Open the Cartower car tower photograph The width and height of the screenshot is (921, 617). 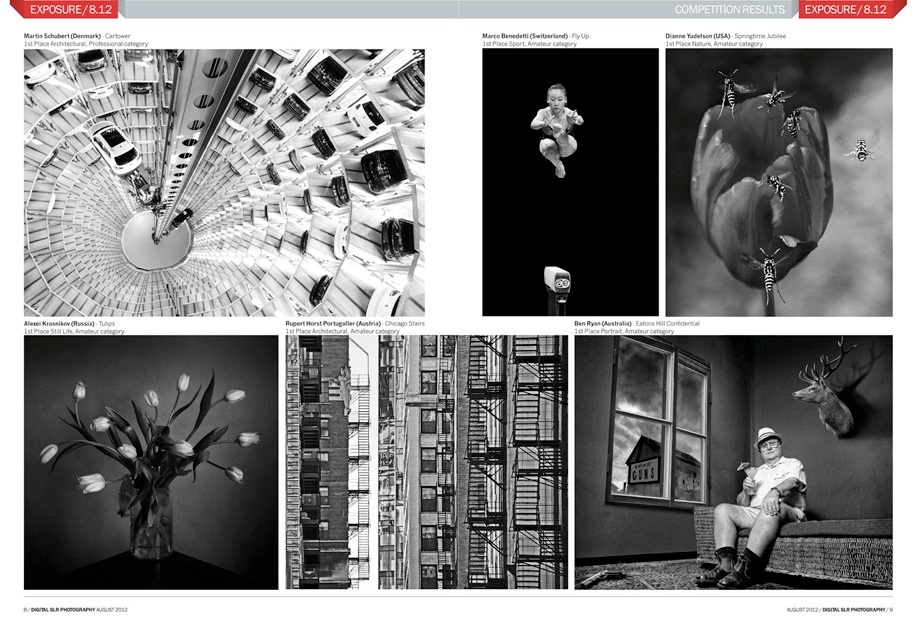click(x=224, y=183)
